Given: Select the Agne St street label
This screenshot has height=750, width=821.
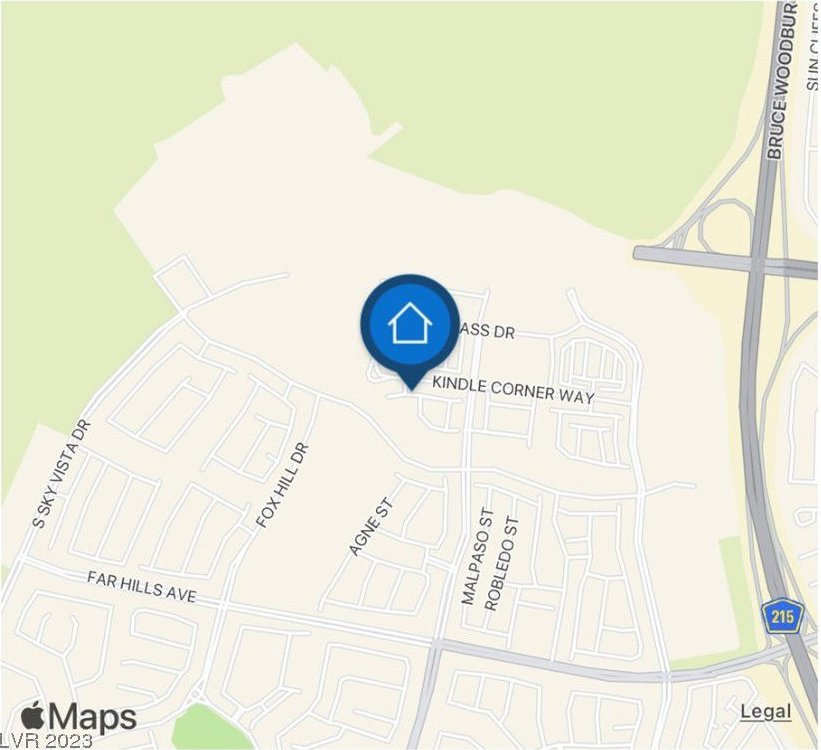Looking at the screenshot, I should tap(371, 527).
